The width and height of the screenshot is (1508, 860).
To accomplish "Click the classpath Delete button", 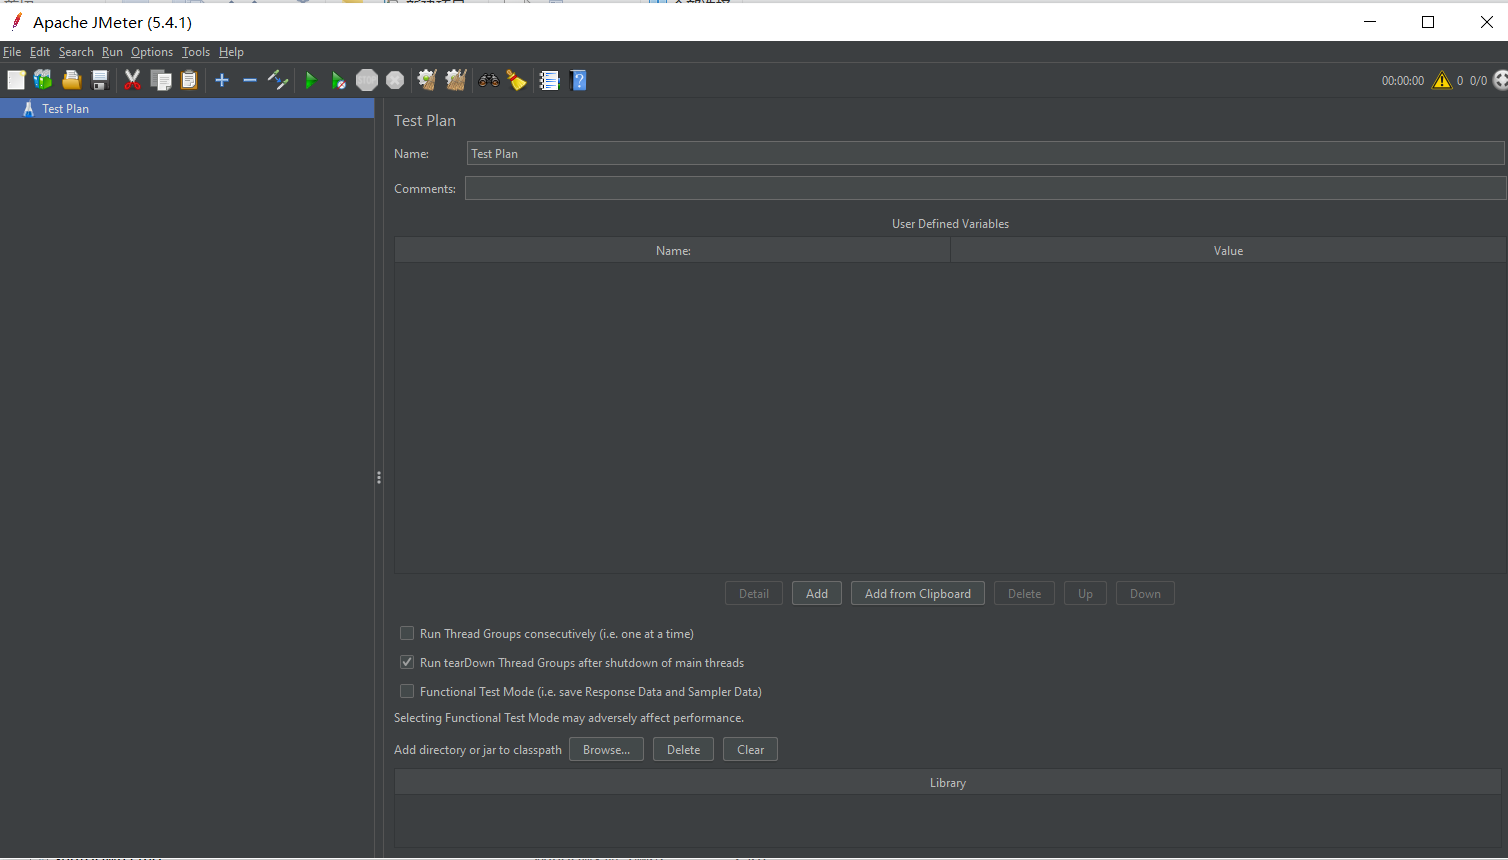I will click(x=684, y=749).
